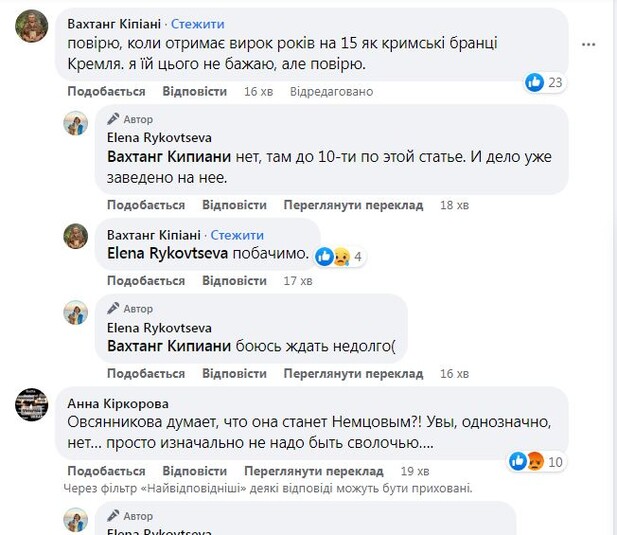Like the top comment with Подобається

coord(100,91)
